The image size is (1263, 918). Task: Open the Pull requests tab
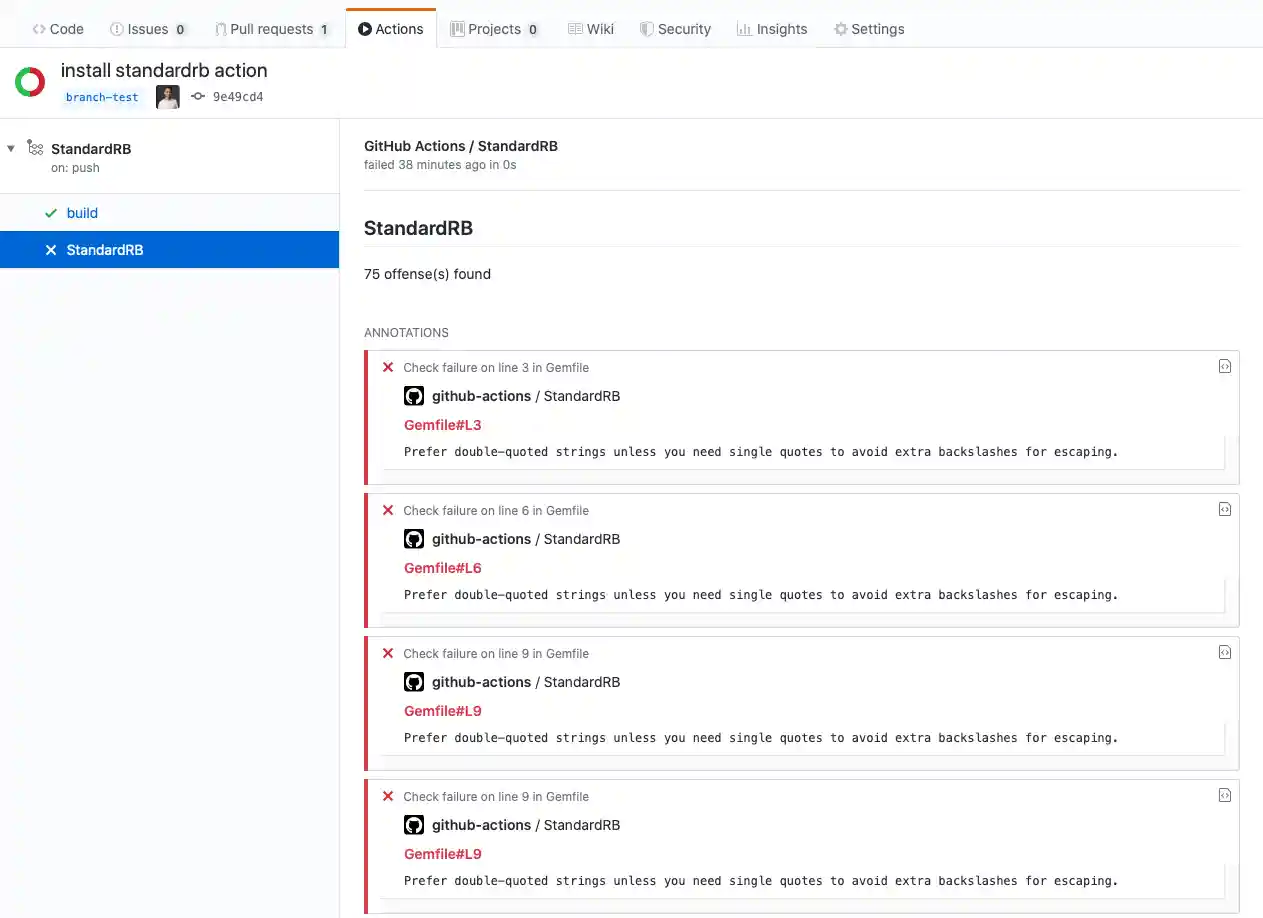point(271,29)
